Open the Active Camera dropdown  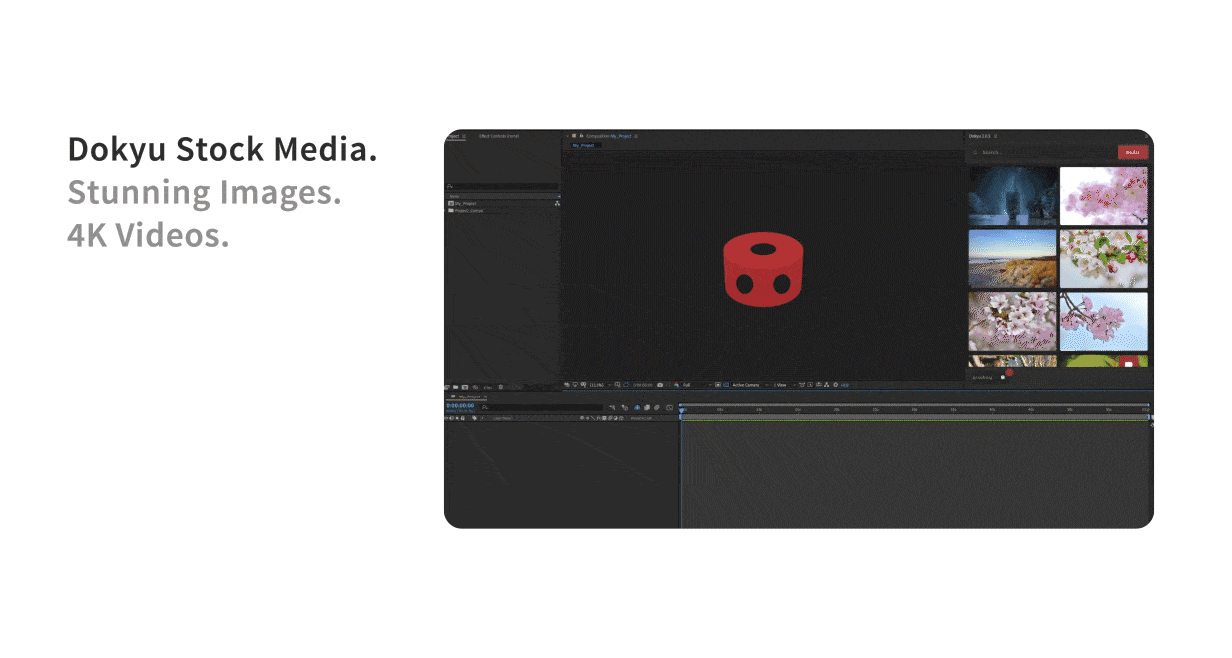[748, 385]
